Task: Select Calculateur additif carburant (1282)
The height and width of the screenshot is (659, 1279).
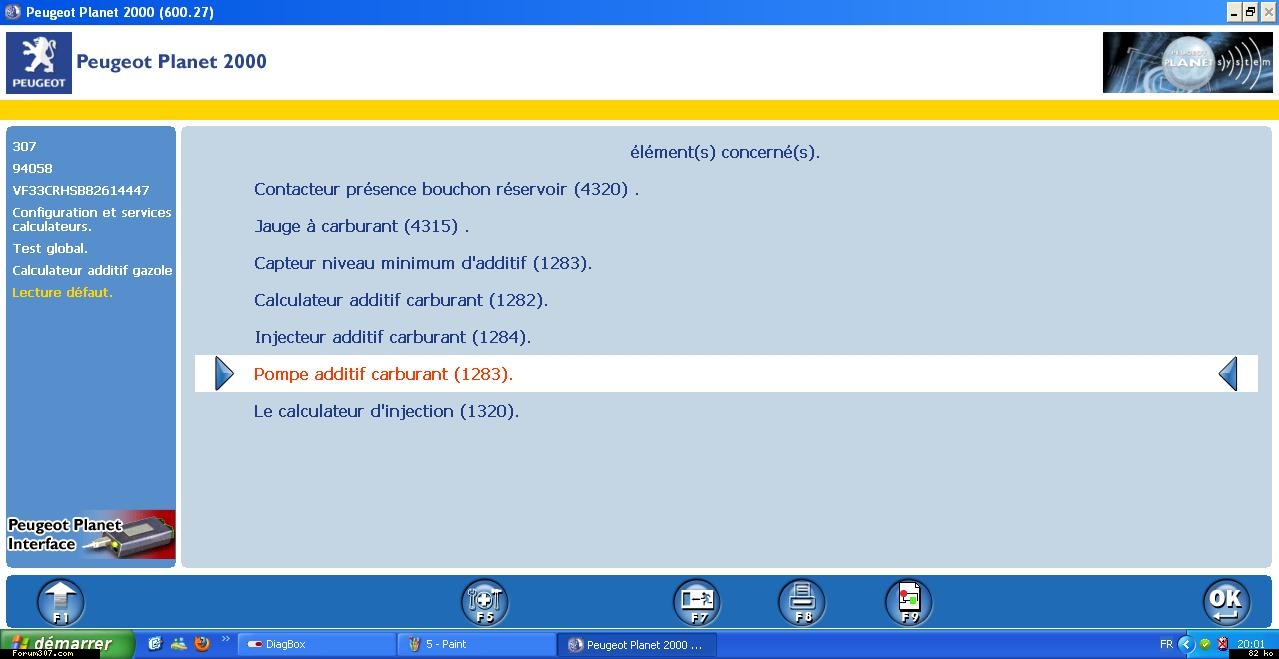Action: [x=400, y=300]
